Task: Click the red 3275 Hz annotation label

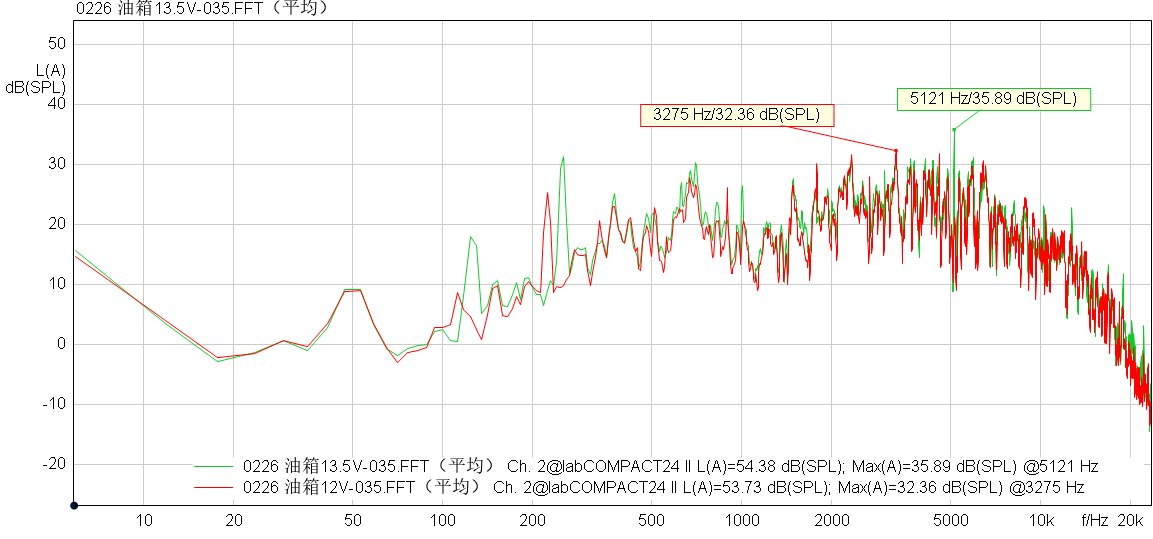Action: point(736,115)
